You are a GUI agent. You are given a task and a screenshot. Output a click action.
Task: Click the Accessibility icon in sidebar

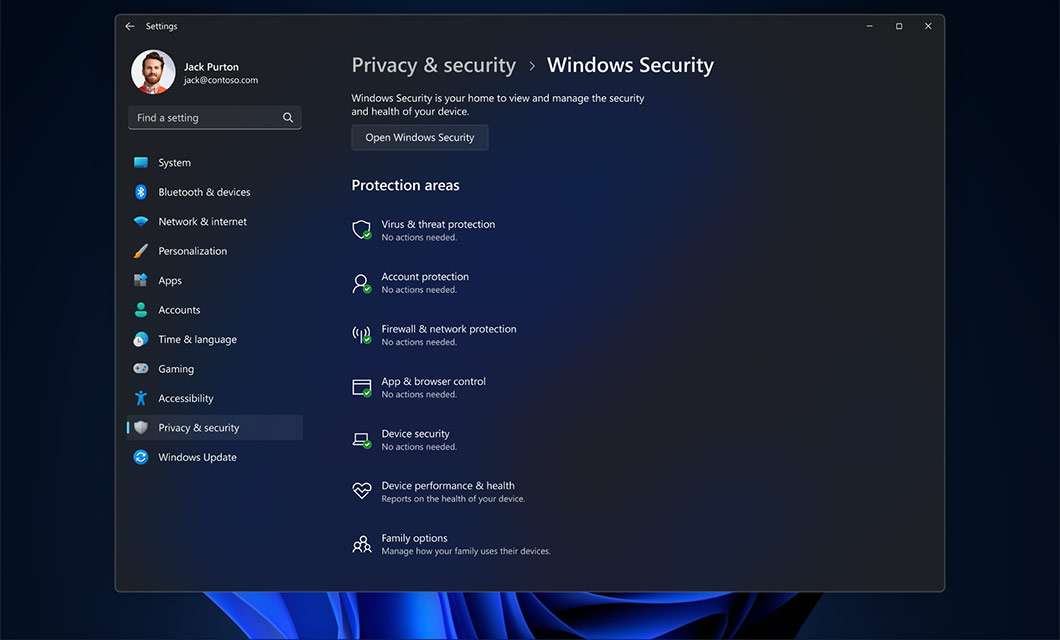(x=140, y=398)
